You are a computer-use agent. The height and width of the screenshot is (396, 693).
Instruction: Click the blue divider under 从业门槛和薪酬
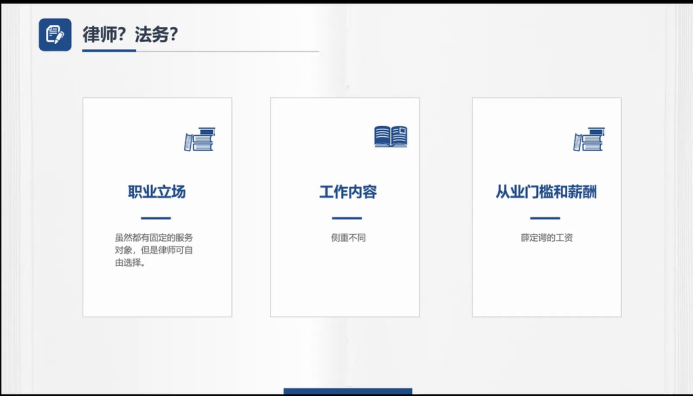(x=545, y=218)
